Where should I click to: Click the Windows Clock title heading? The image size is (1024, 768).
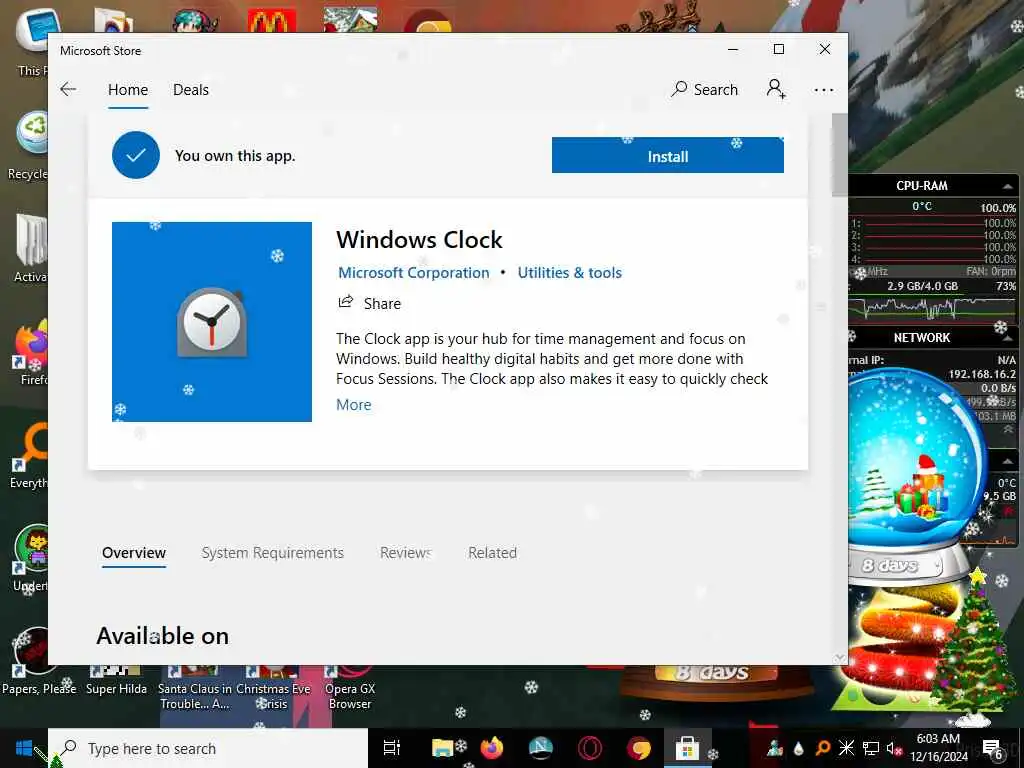(419, 240)
